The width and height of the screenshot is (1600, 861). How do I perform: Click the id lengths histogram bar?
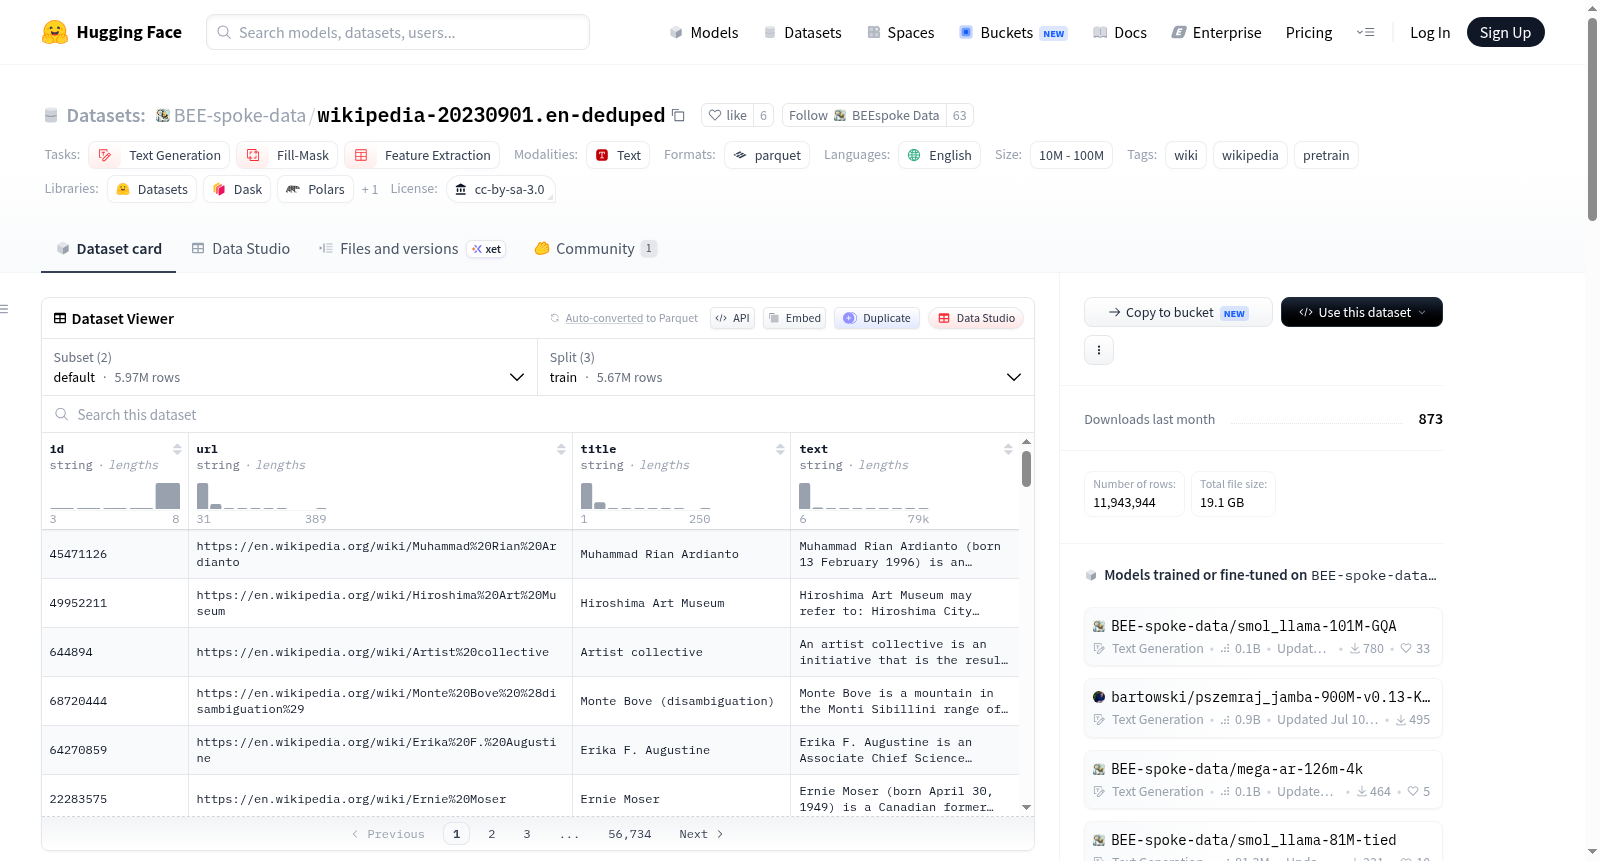(167, 496)
